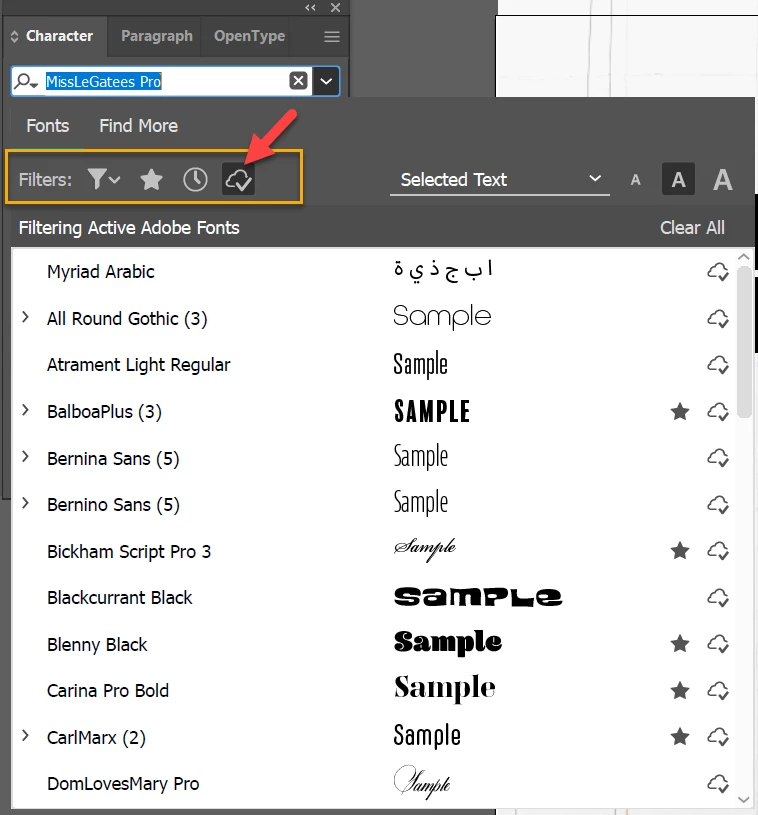Click the cloud icon for DomLovesMary Pro
This screenshot has width=758, height=815.
[718, 783]
